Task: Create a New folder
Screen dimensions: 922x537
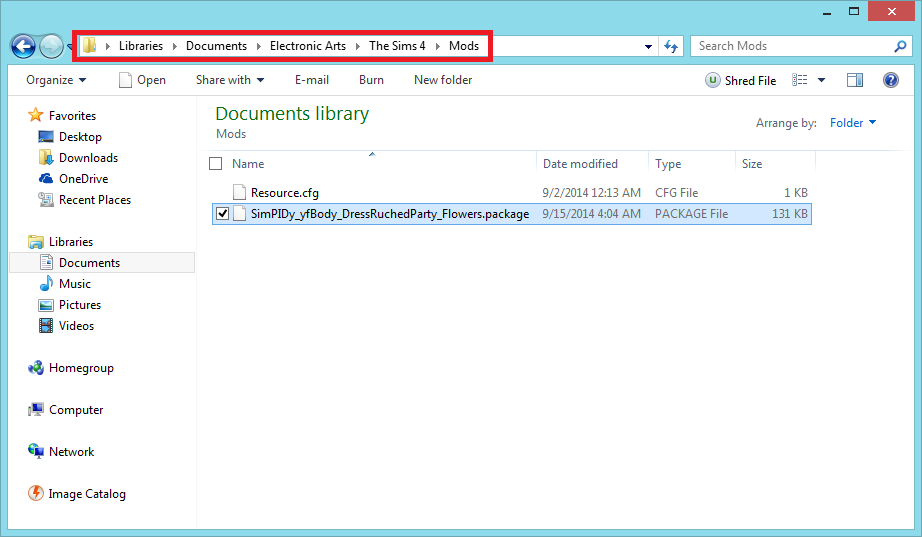Action: [443, 80]
